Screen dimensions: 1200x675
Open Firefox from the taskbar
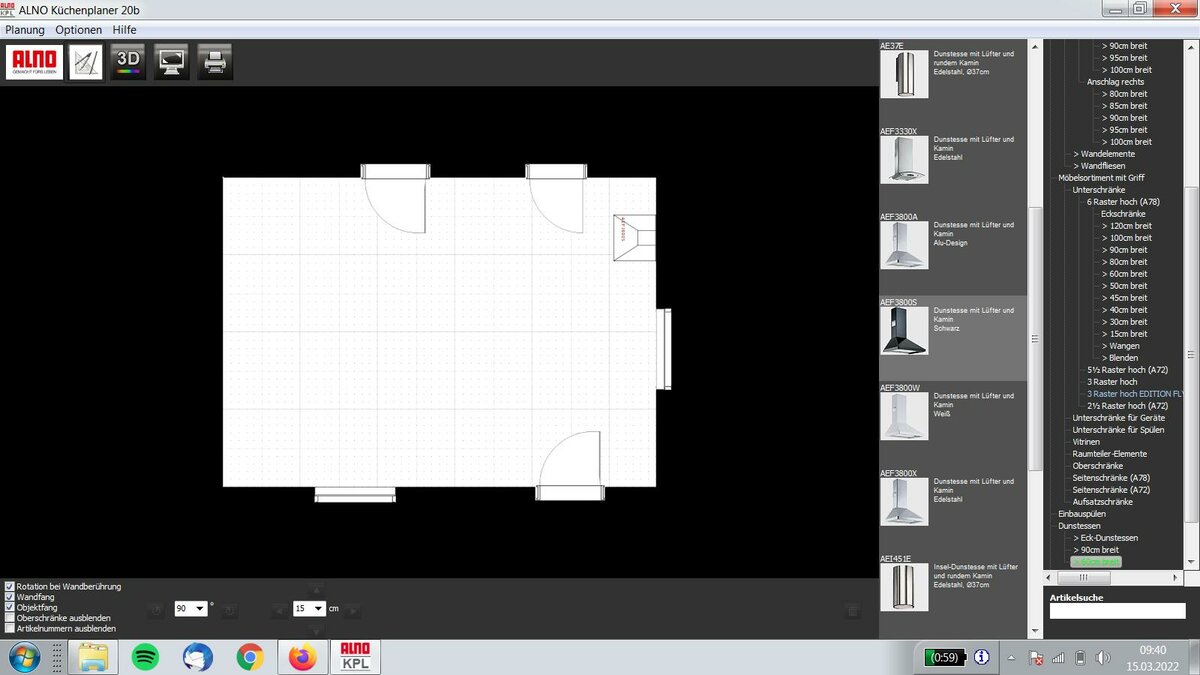coord(302,657)
